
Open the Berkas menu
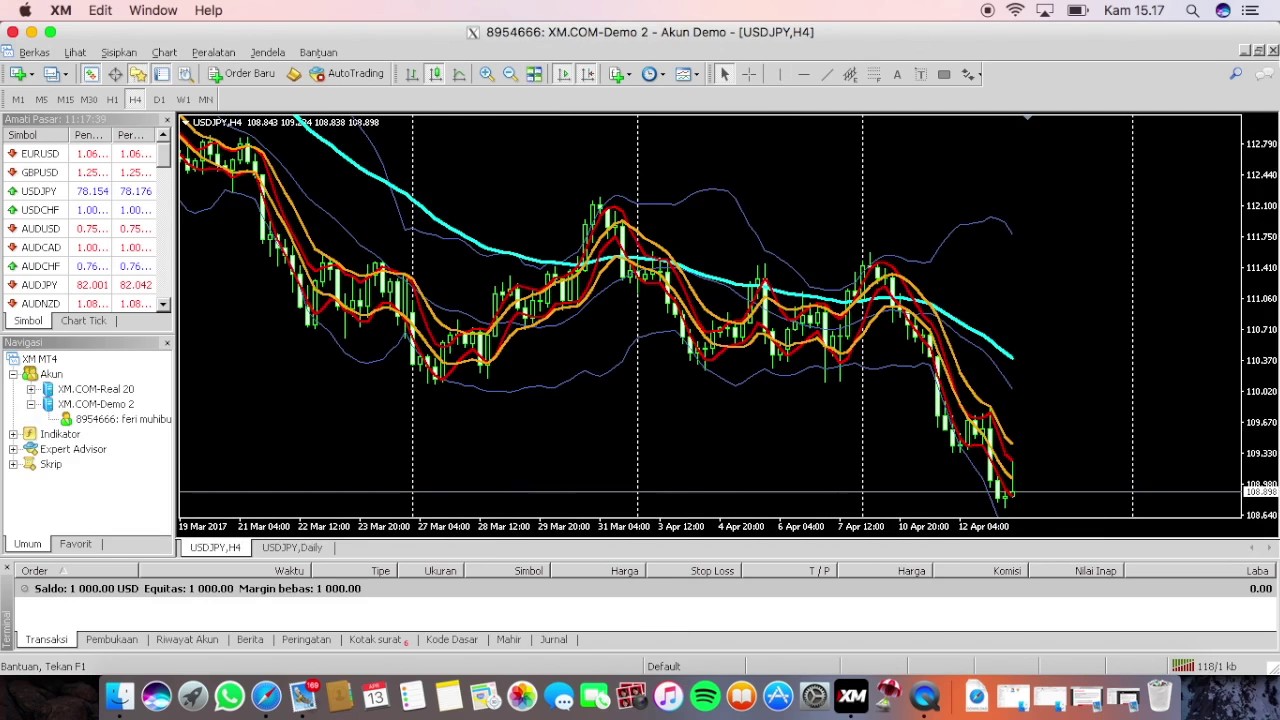click(x=34, y=53)
